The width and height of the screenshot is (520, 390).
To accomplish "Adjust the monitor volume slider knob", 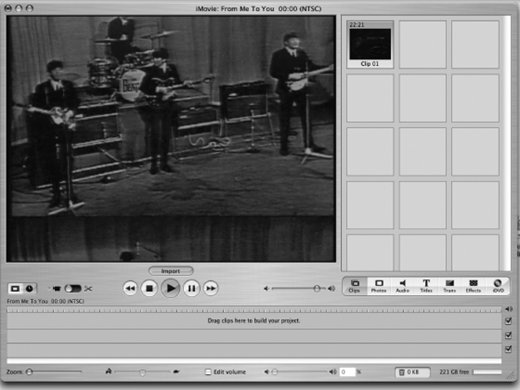I will coord(317,288).
